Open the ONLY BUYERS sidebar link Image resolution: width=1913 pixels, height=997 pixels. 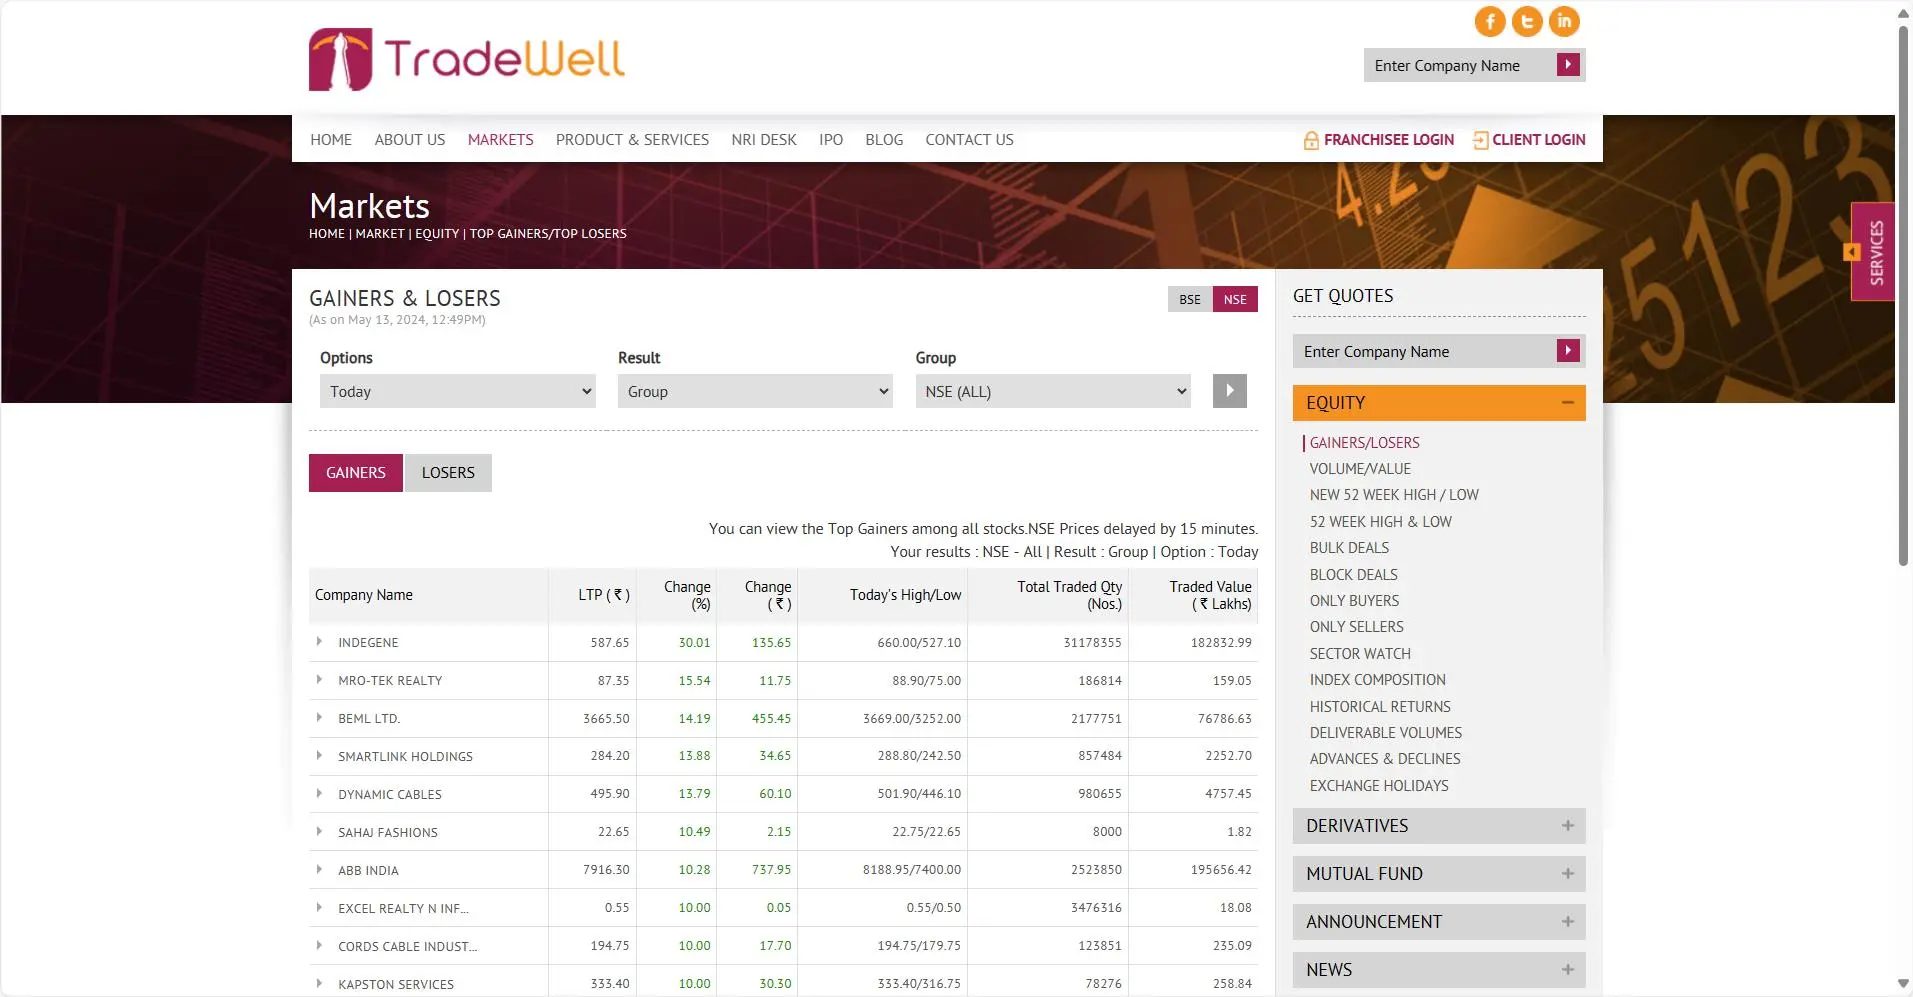tap(1354, 601)
